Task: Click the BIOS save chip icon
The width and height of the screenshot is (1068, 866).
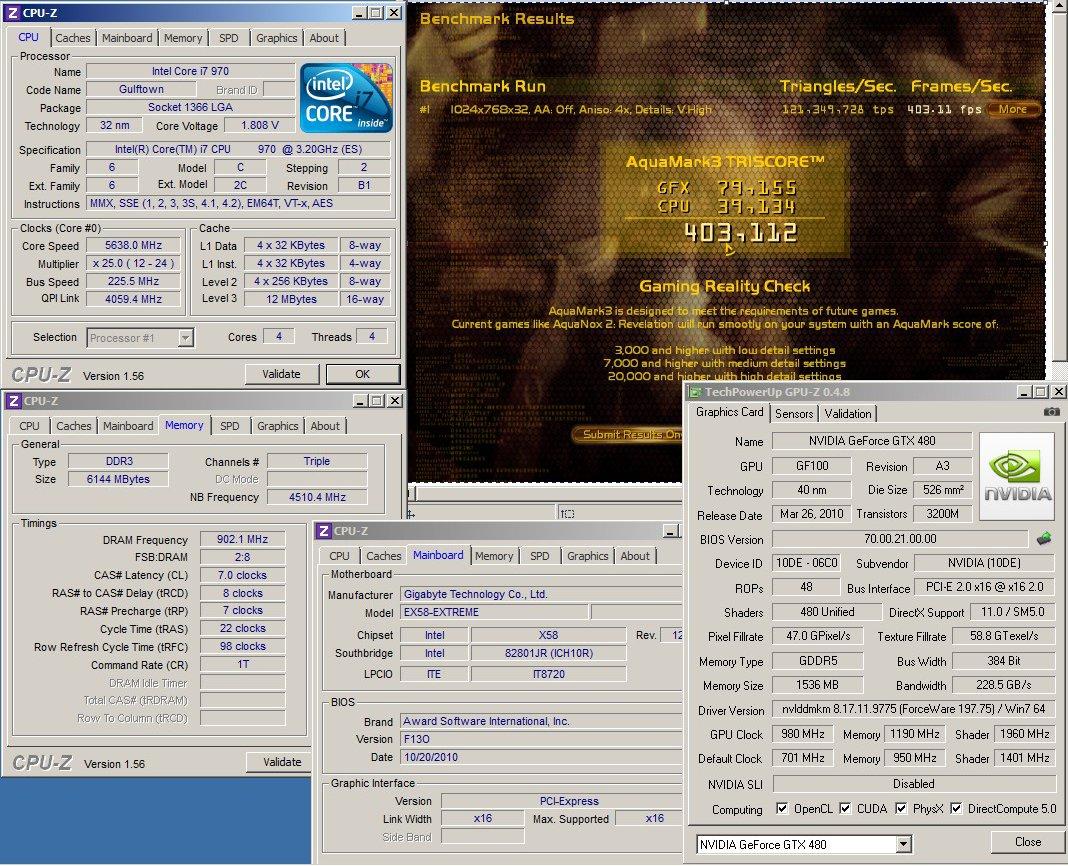Action: (1043, 539)
